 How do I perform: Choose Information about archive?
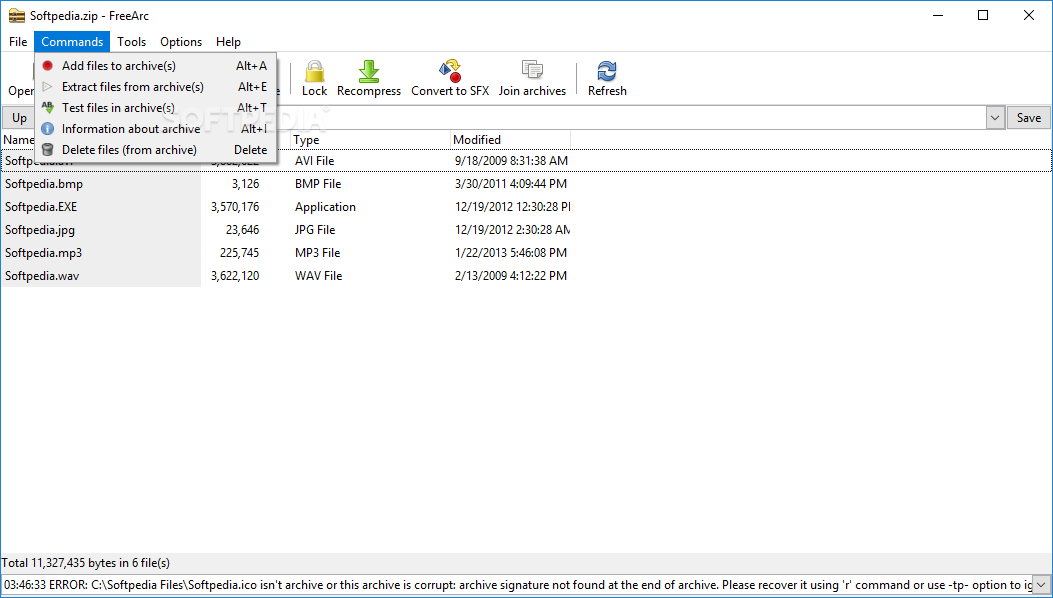pyautogui.click(x=156, y=128)
